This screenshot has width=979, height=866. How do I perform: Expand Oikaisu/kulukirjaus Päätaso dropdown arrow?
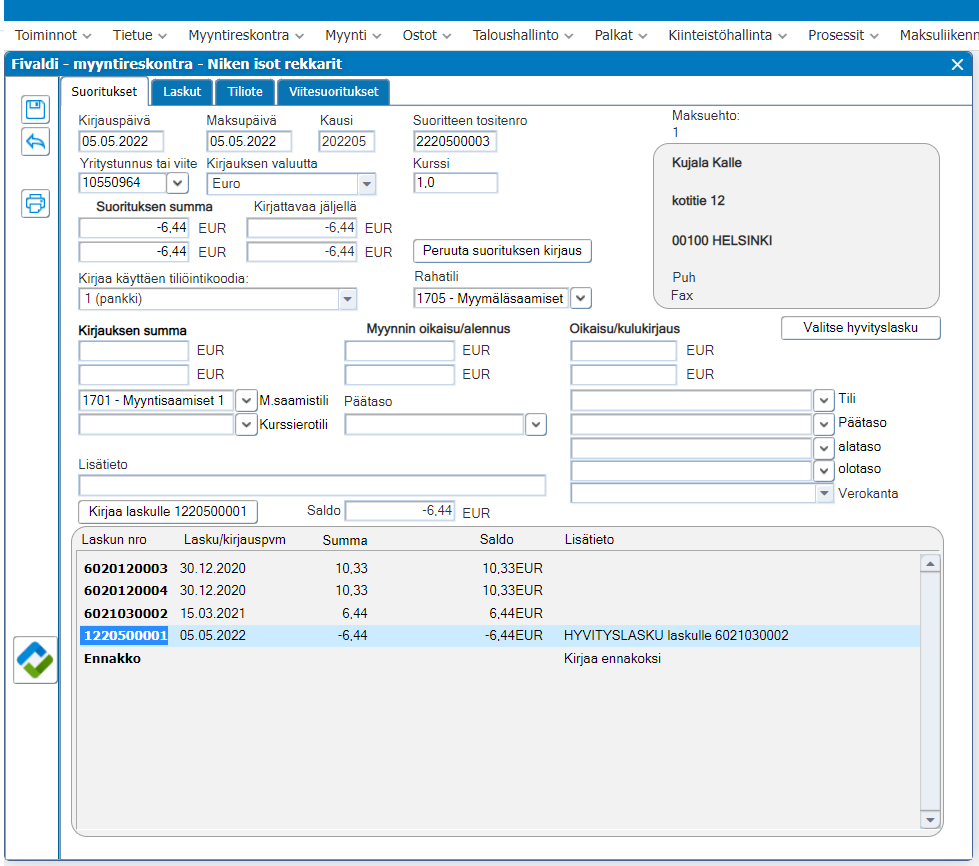pyautogui.click(x=824, y=425)
